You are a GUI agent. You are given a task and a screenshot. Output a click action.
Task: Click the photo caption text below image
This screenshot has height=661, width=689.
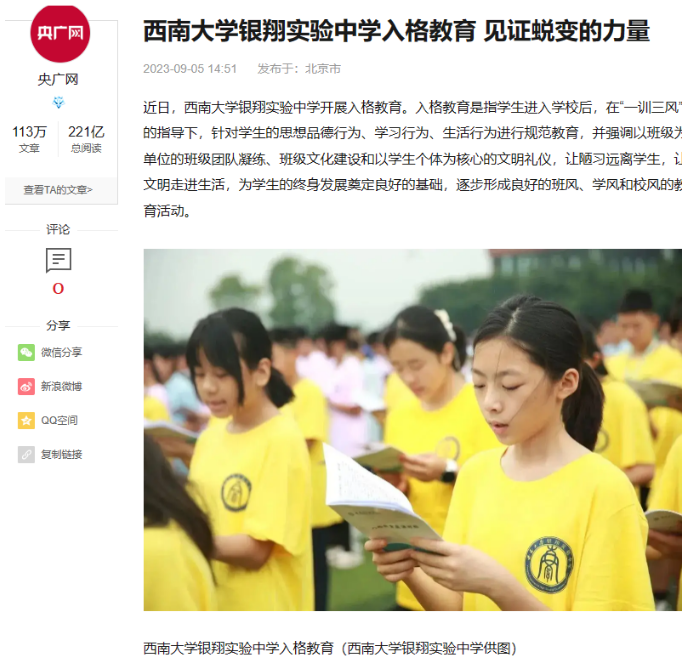tap(330, 648)
